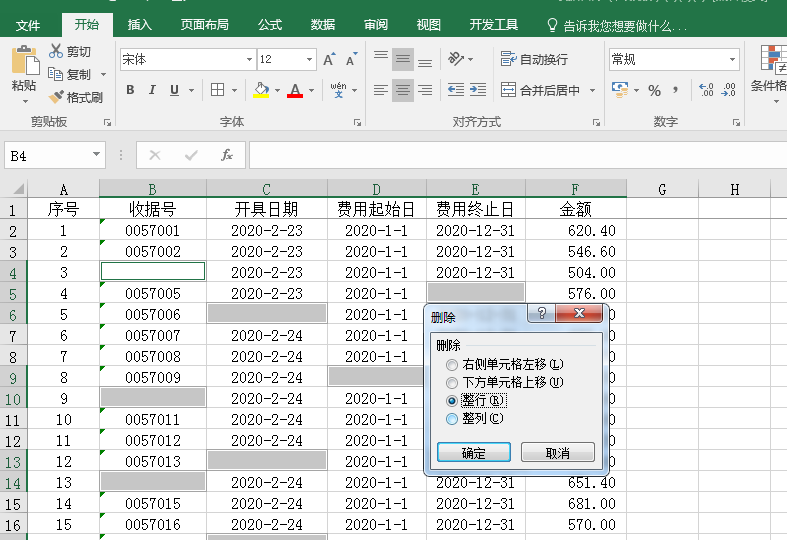Toggle bold formatting
The height and width of the screenshot is (540, 787).
coord(130,90)
